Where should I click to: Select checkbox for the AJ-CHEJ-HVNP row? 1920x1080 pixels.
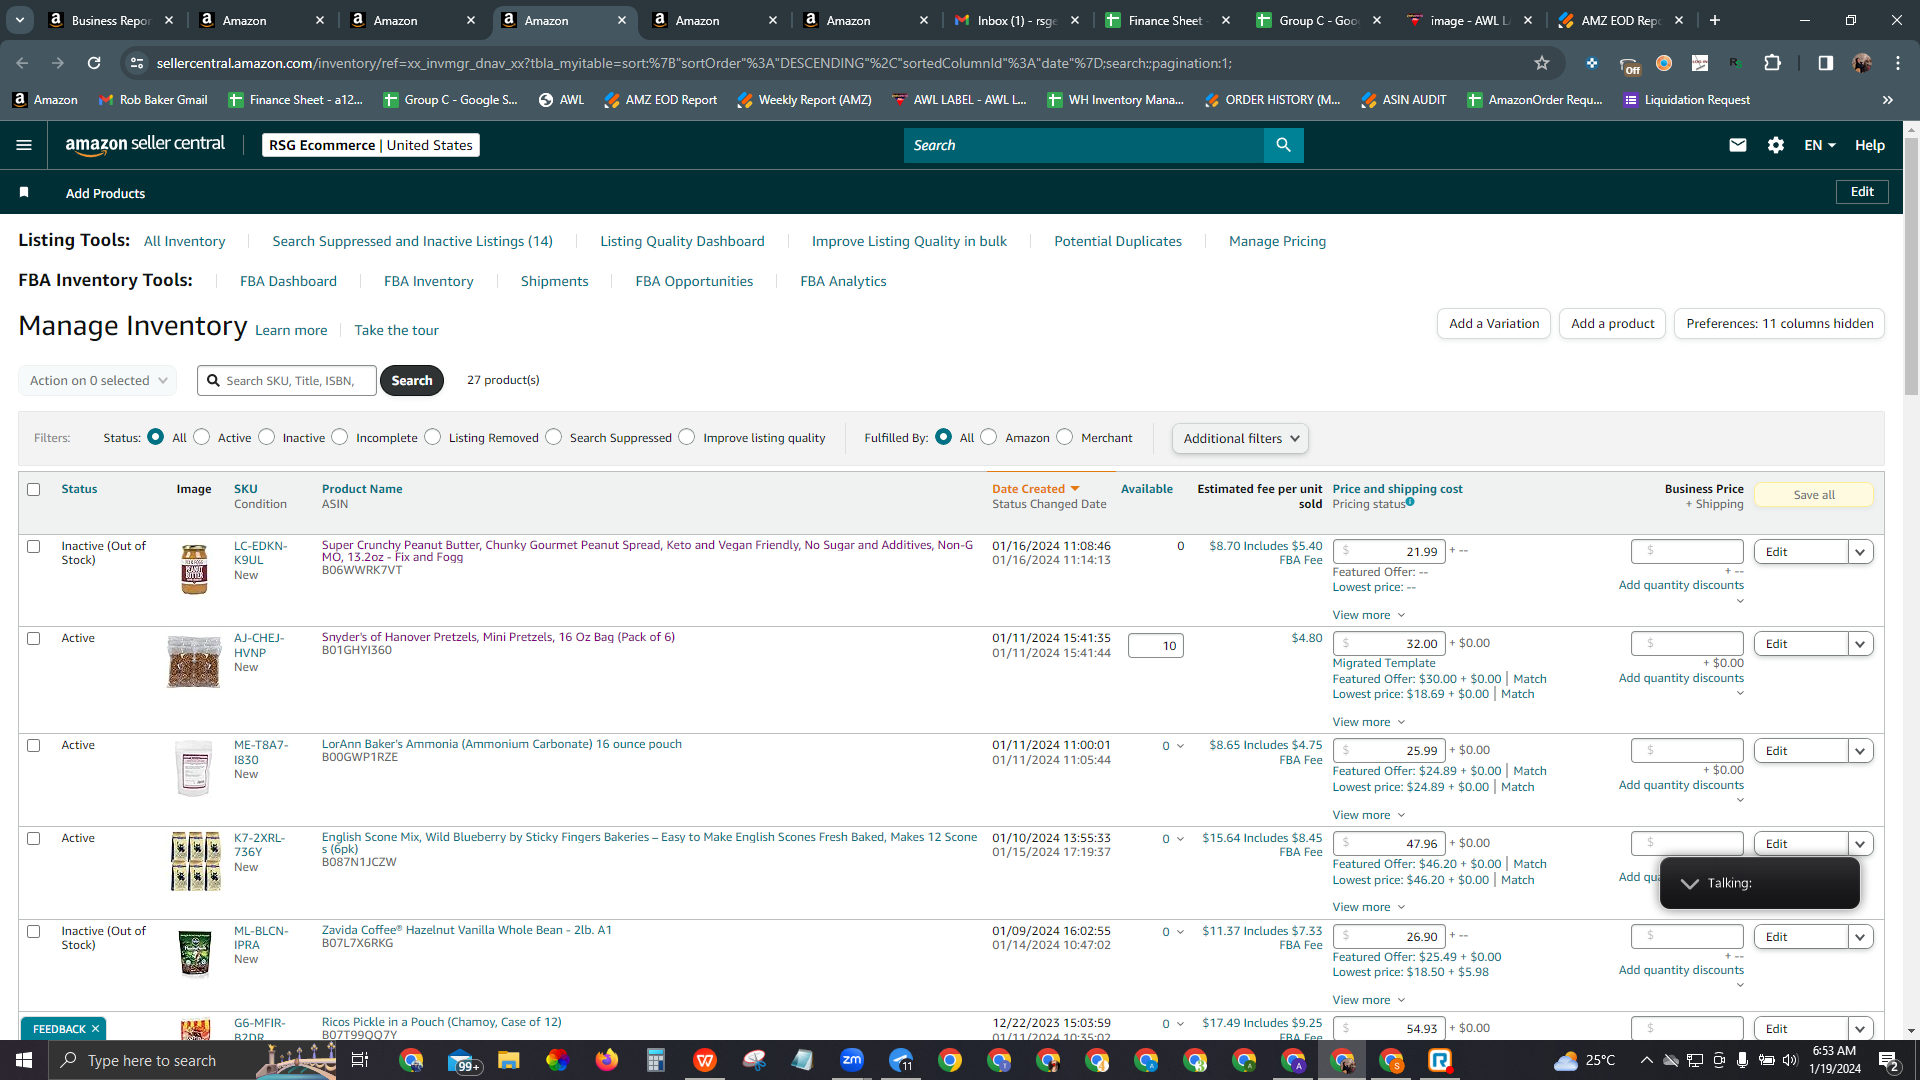coord(34,639)
